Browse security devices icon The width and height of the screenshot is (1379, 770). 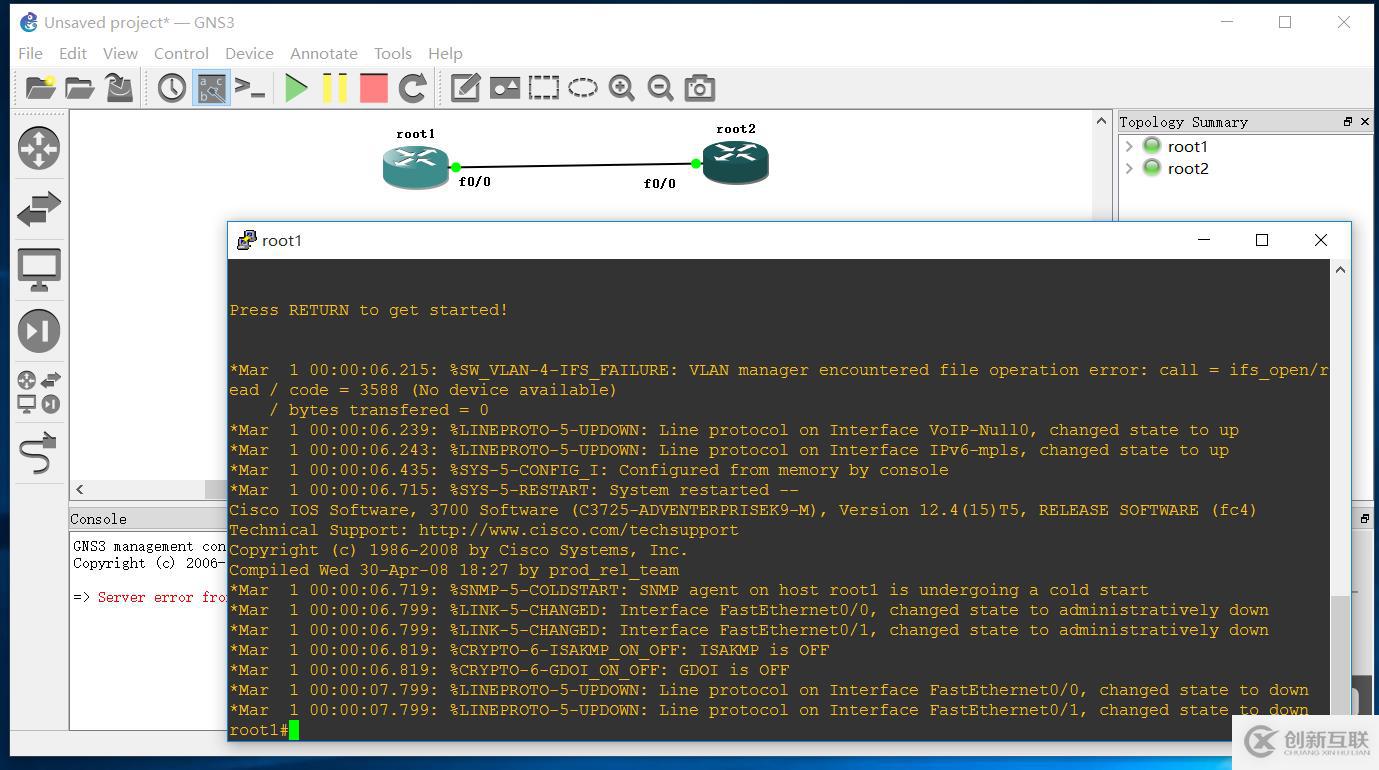pos(39,331)
